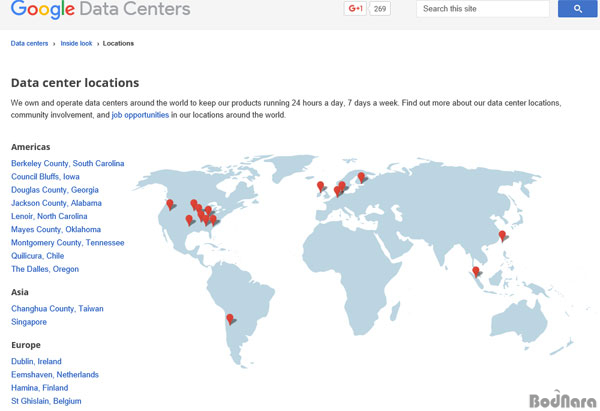Click the 269 share count box
Screen dimensions: 600x411
(380, 8)
